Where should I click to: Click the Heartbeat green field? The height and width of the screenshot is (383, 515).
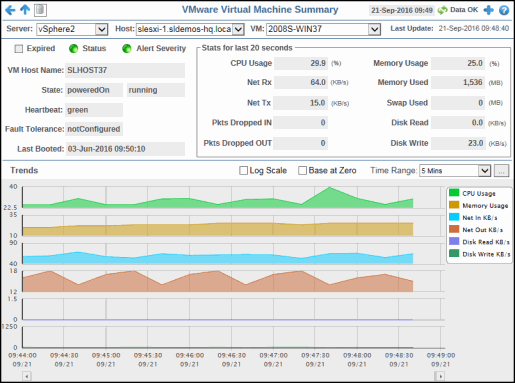coord(94,110)
